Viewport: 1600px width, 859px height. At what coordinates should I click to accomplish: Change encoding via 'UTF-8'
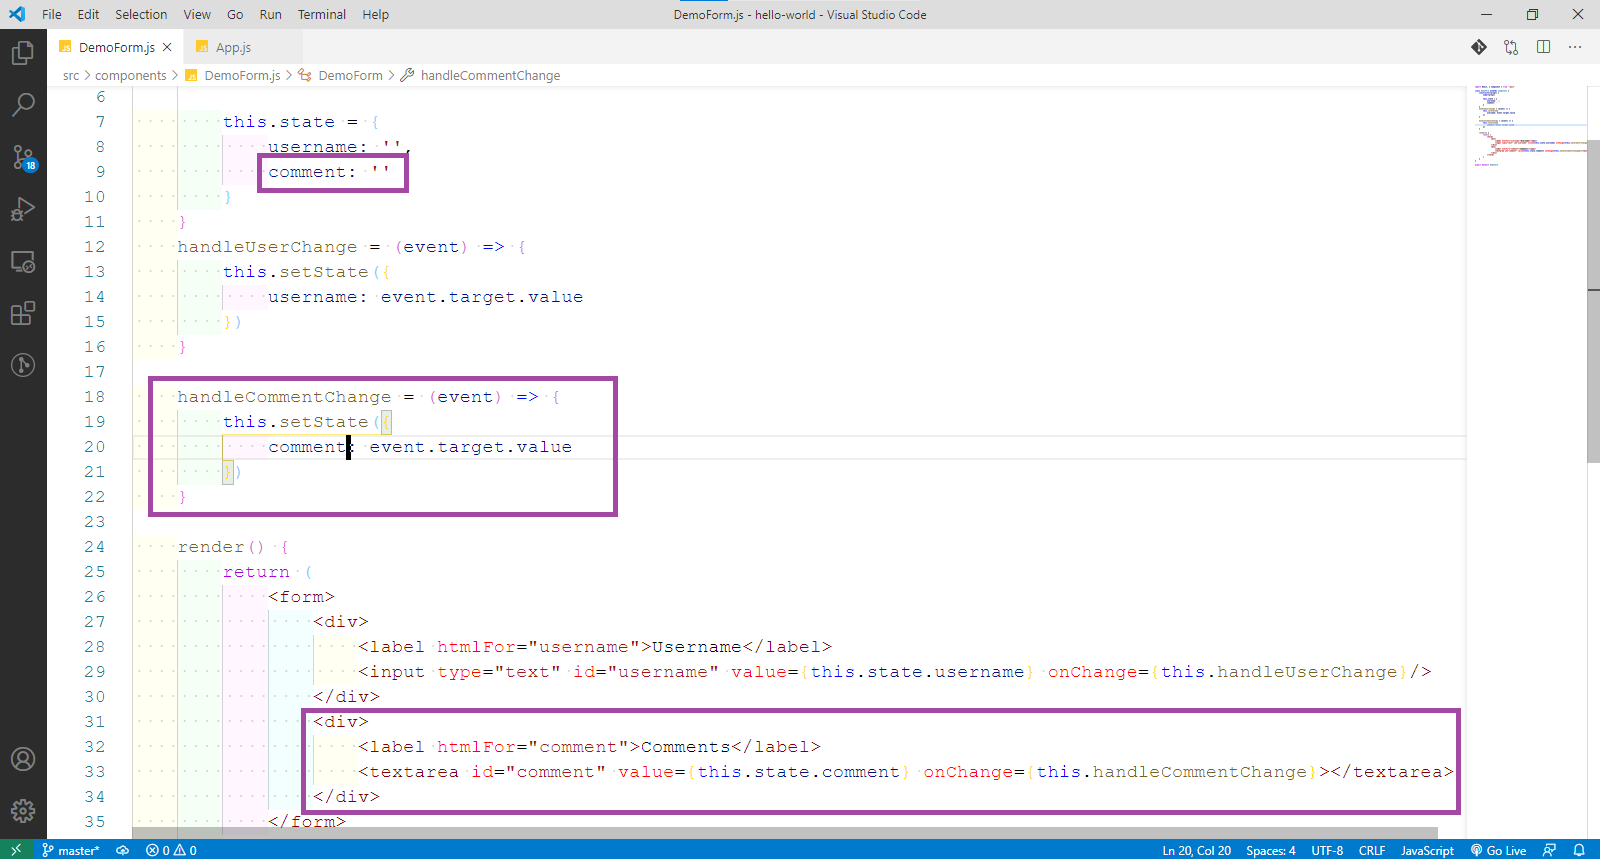pos(1327,850)
